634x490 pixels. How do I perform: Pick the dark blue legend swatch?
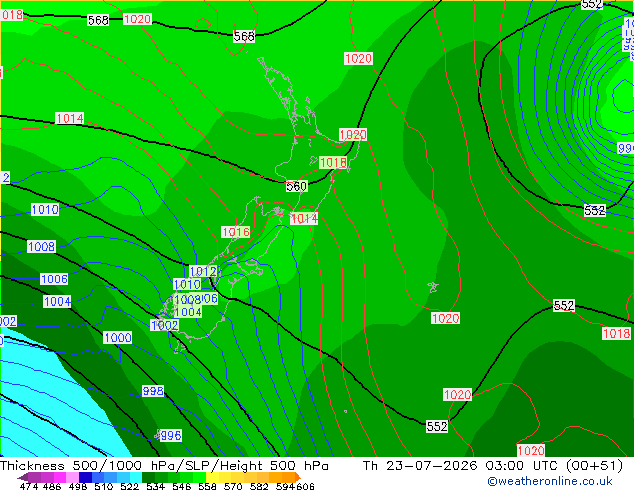85,477
